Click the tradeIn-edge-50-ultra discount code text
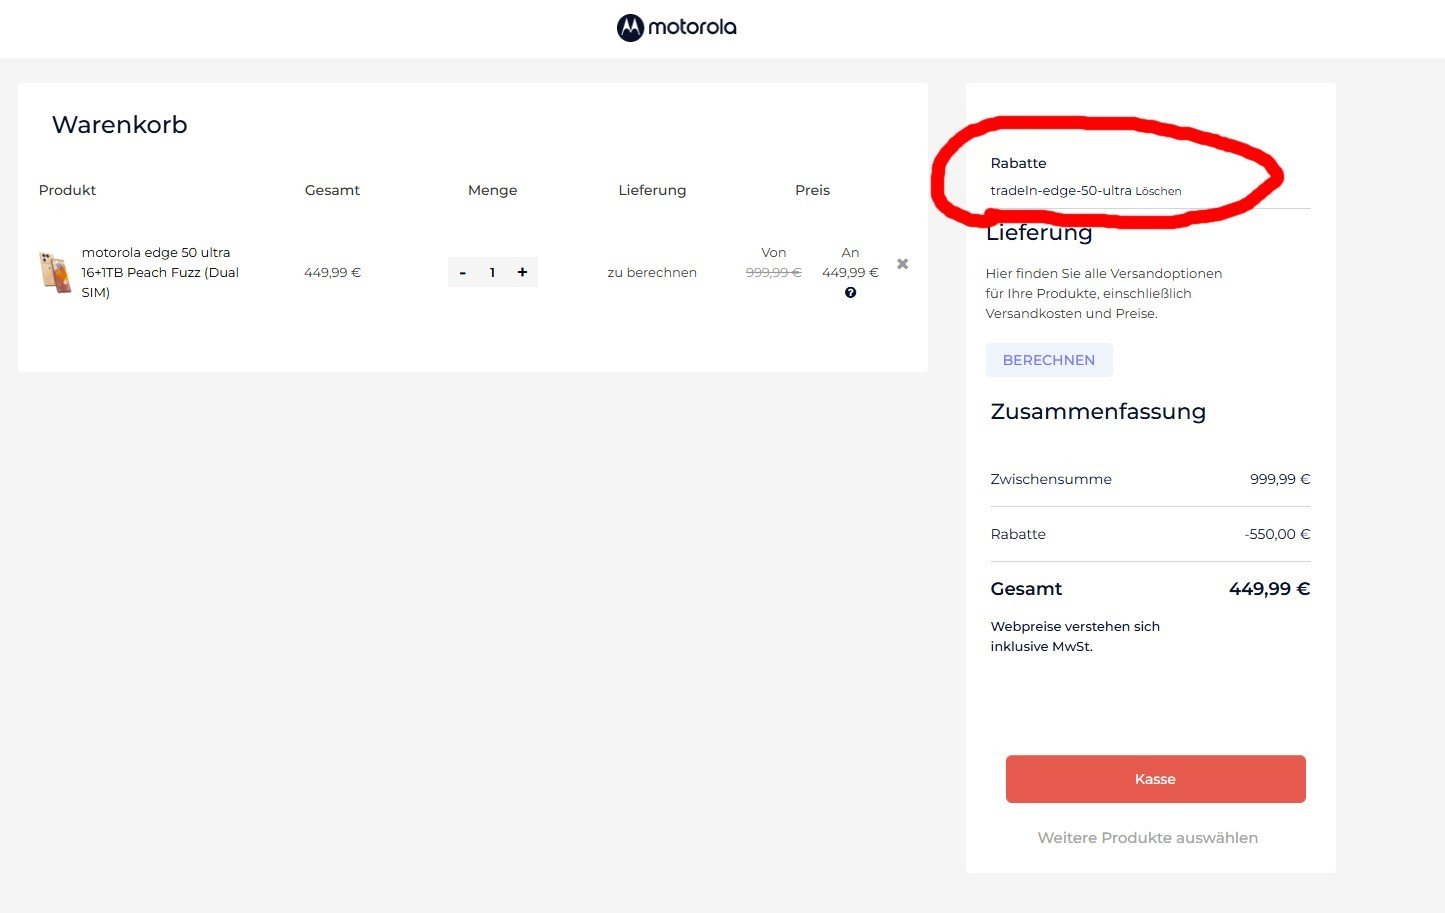This screenshot has width=1445, height=913. (1060, 191)
